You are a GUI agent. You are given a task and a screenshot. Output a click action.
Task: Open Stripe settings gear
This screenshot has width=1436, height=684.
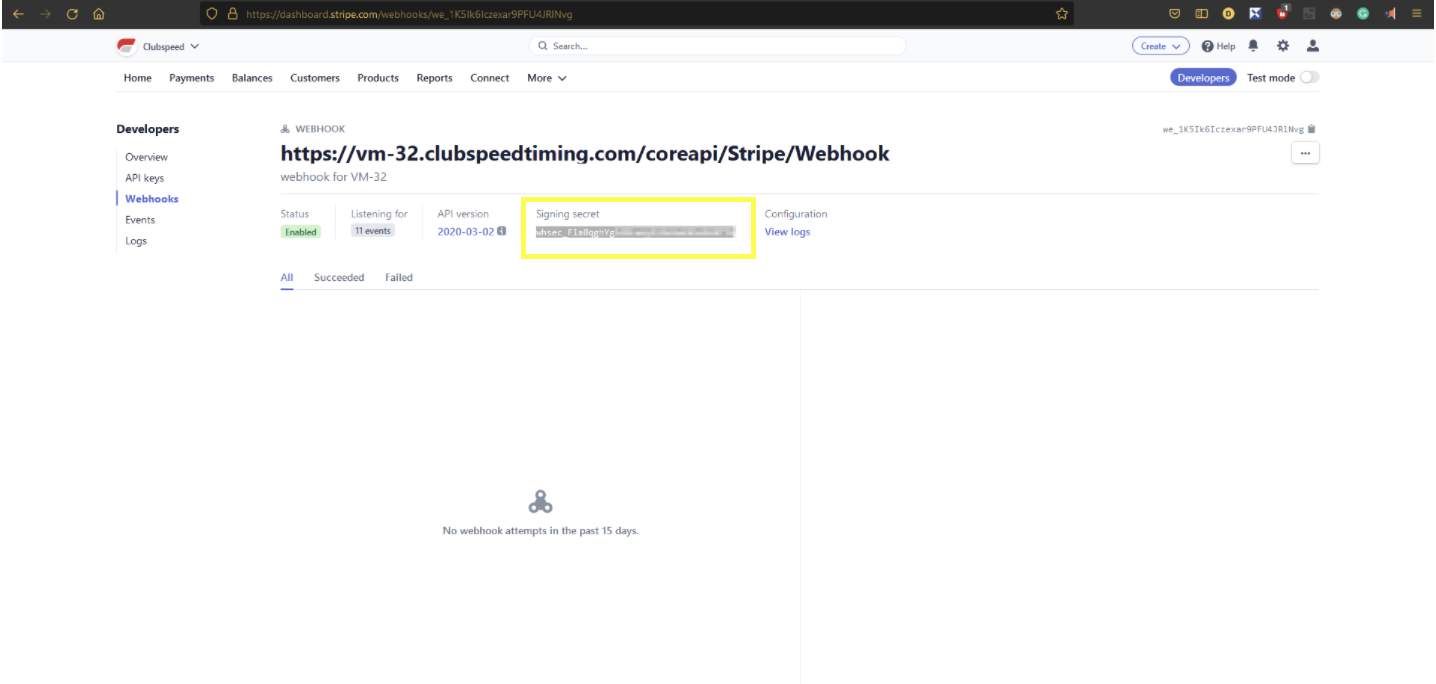pos(1283,46)
